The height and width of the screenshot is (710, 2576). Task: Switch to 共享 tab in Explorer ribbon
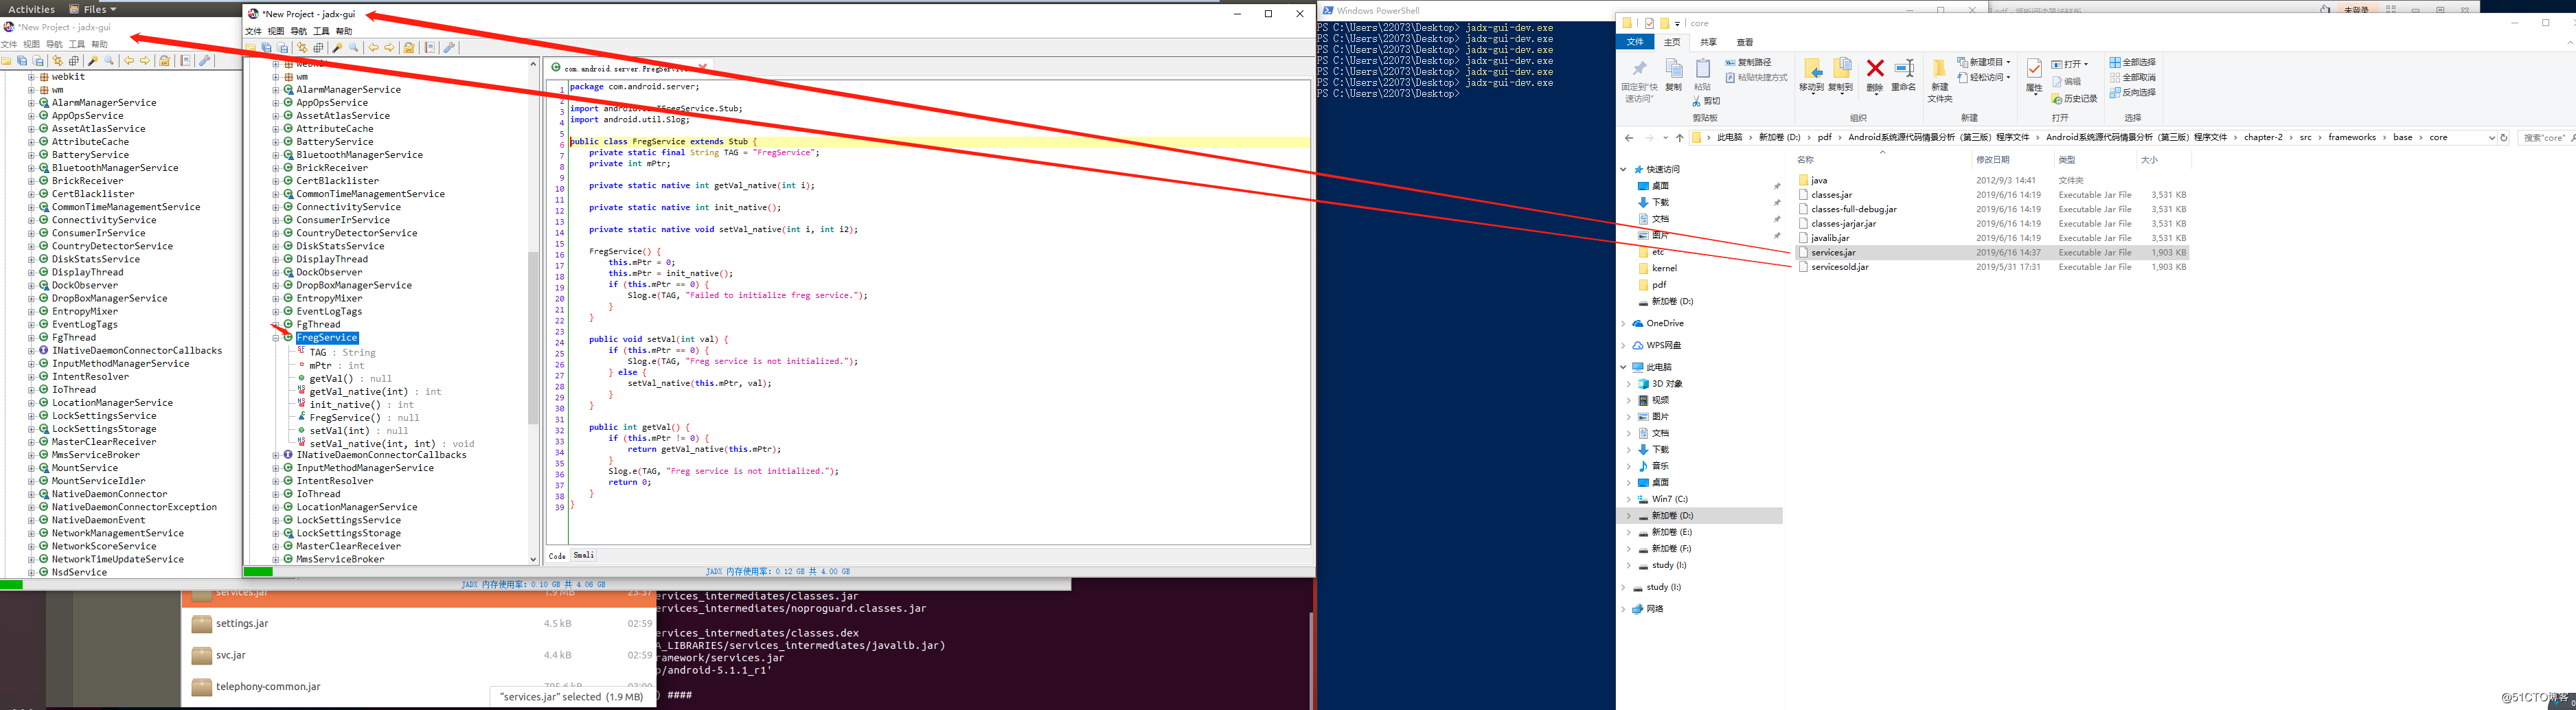coord(1708,42)
